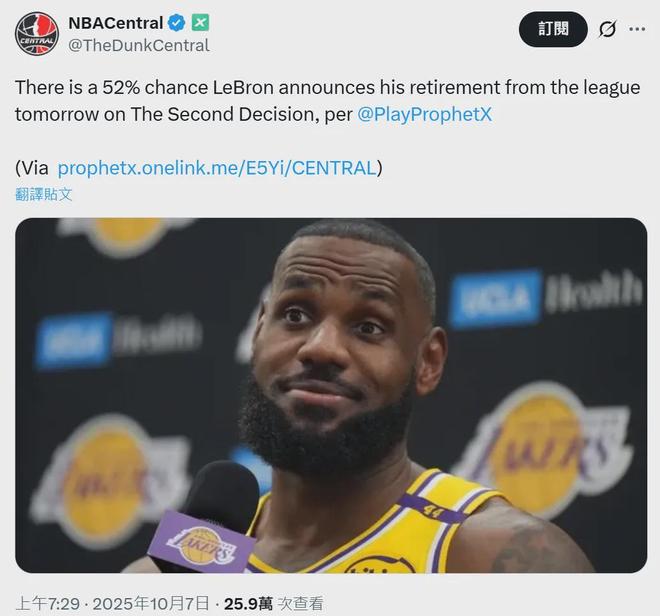Open the @TheDunkCentral handle link
This screenshot has width=660, height=616.
138,45
